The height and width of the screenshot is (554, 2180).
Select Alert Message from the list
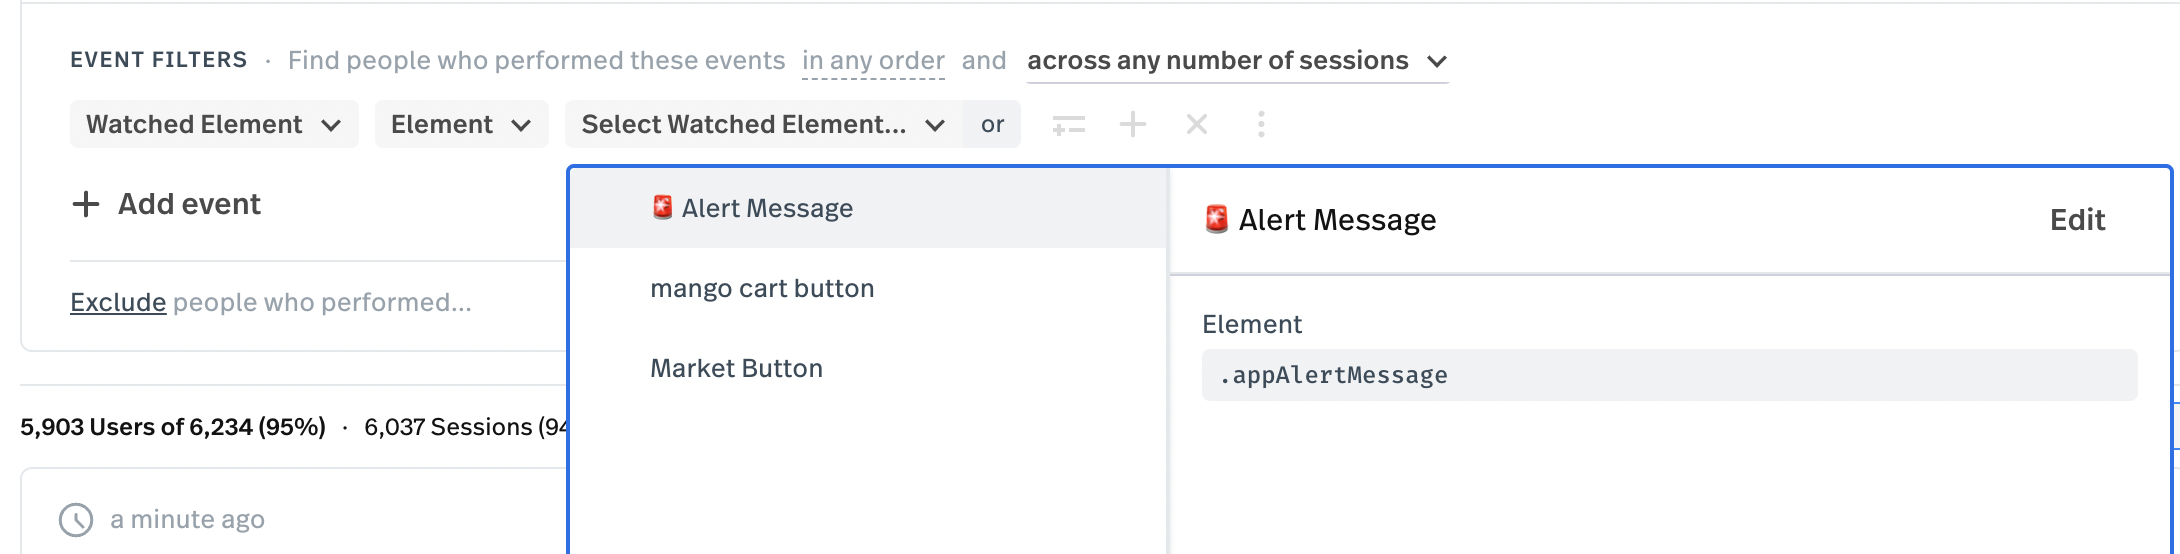pyautogui.click(x=868, y=208)
